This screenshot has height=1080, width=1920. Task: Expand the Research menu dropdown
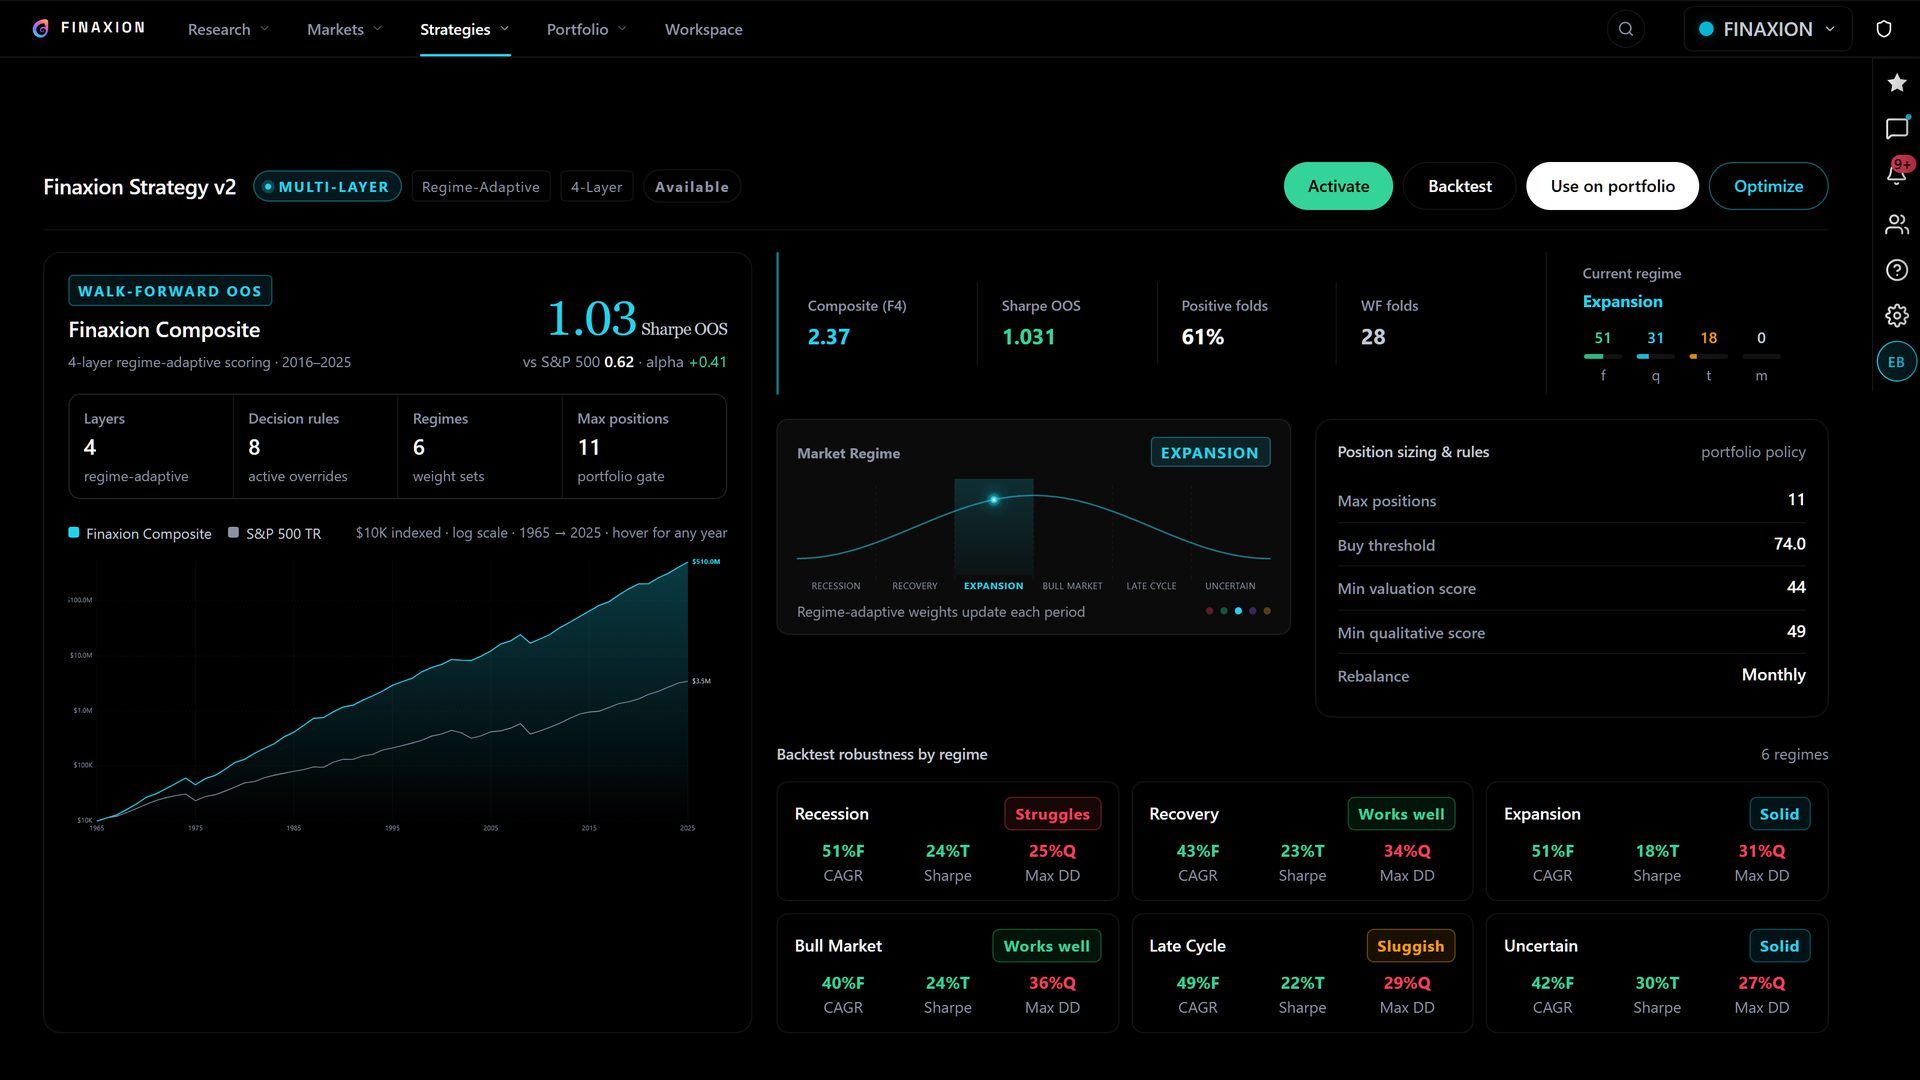(228, 29)
